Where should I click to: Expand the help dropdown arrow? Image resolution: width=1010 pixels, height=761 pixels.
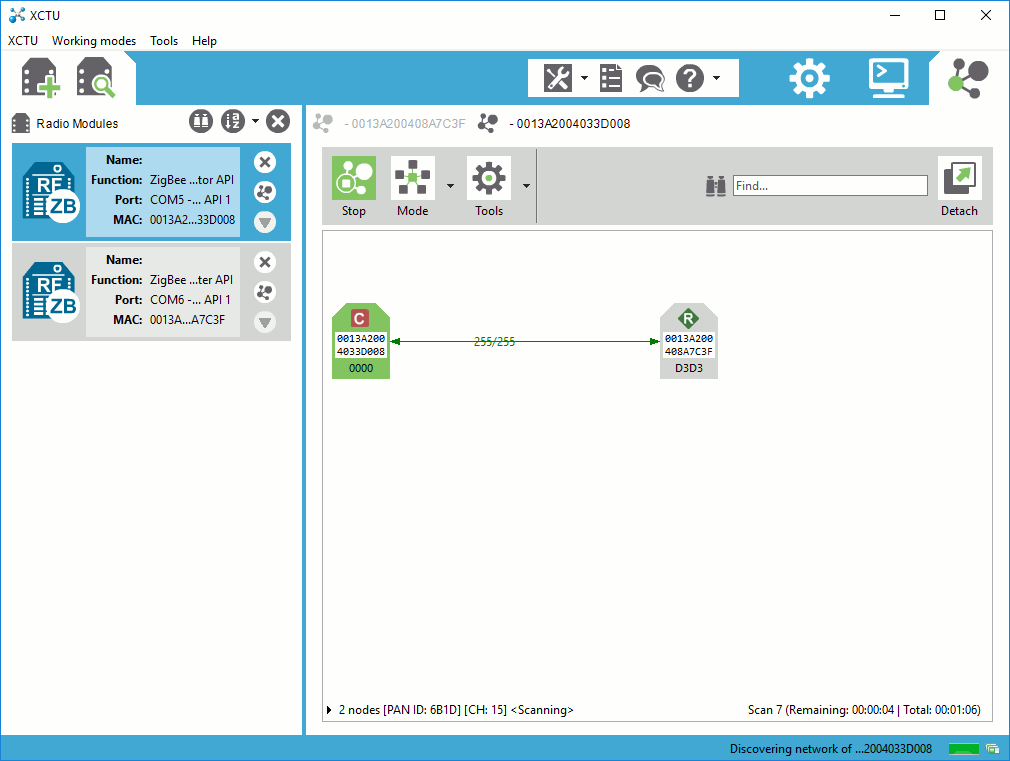(716, 78)
